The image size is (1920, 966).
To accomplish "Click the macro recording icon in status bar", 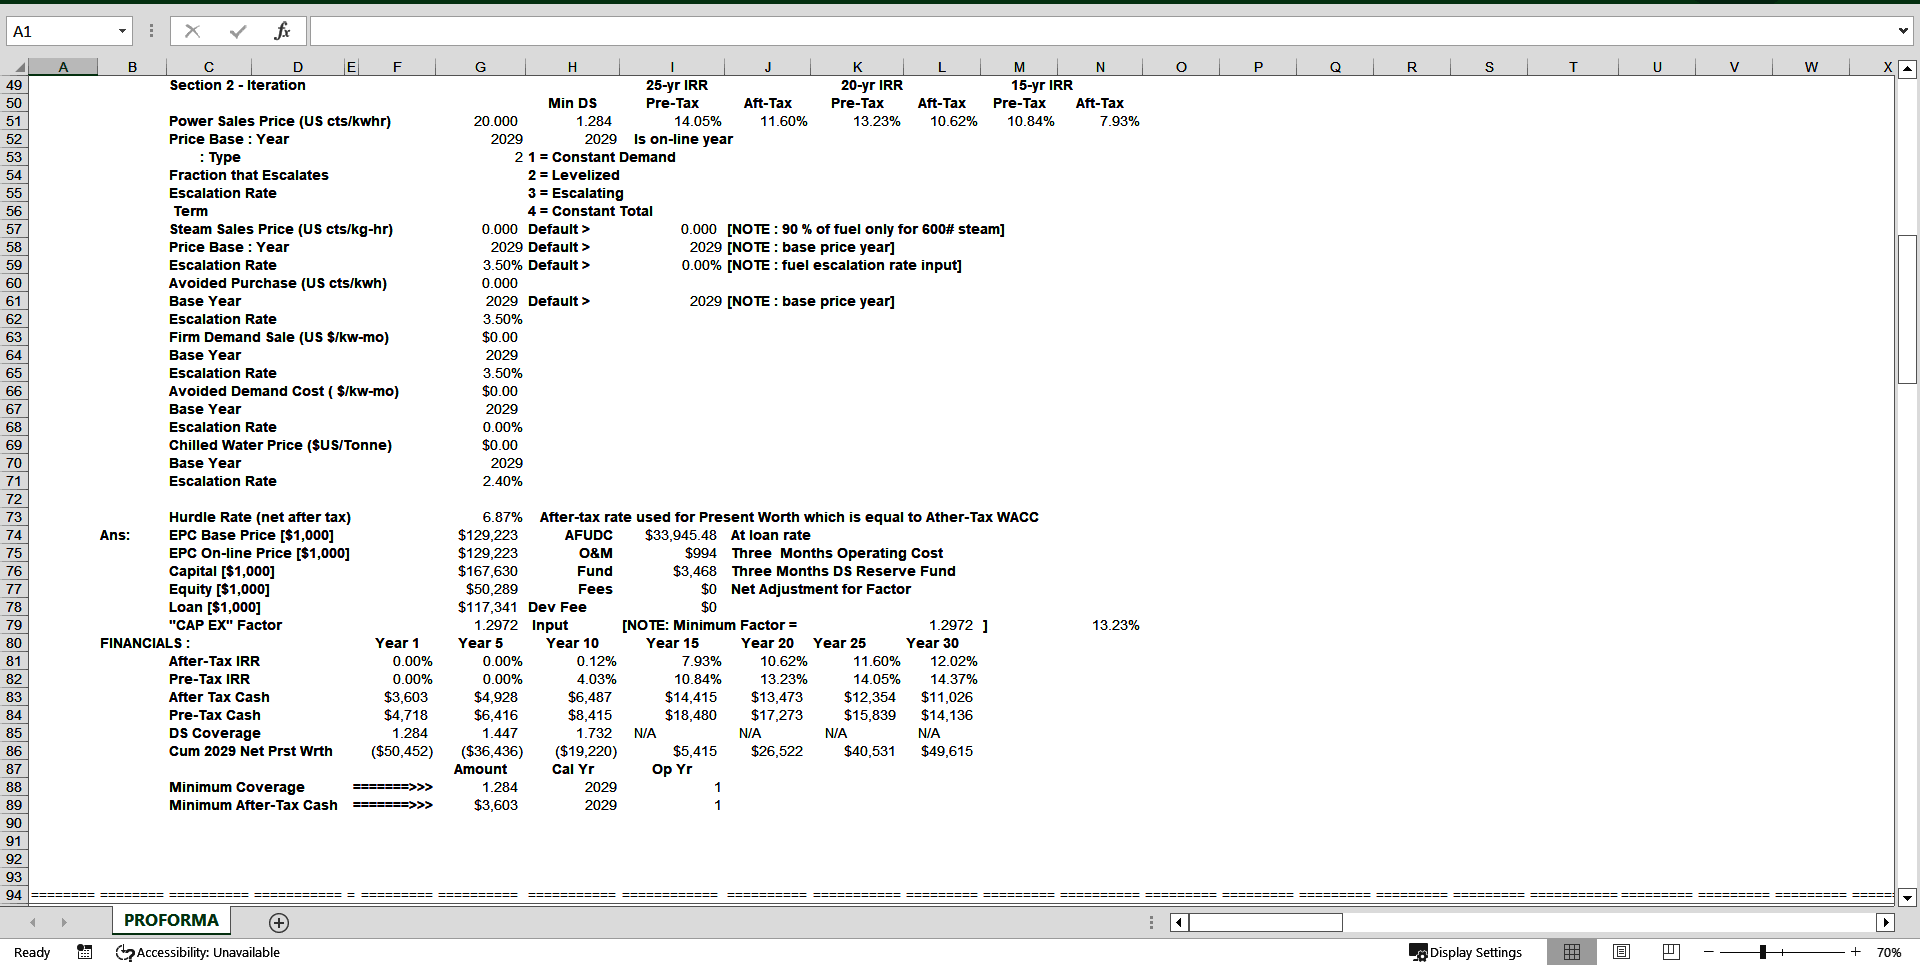I will pyautogui.click(x=85, y=952).
